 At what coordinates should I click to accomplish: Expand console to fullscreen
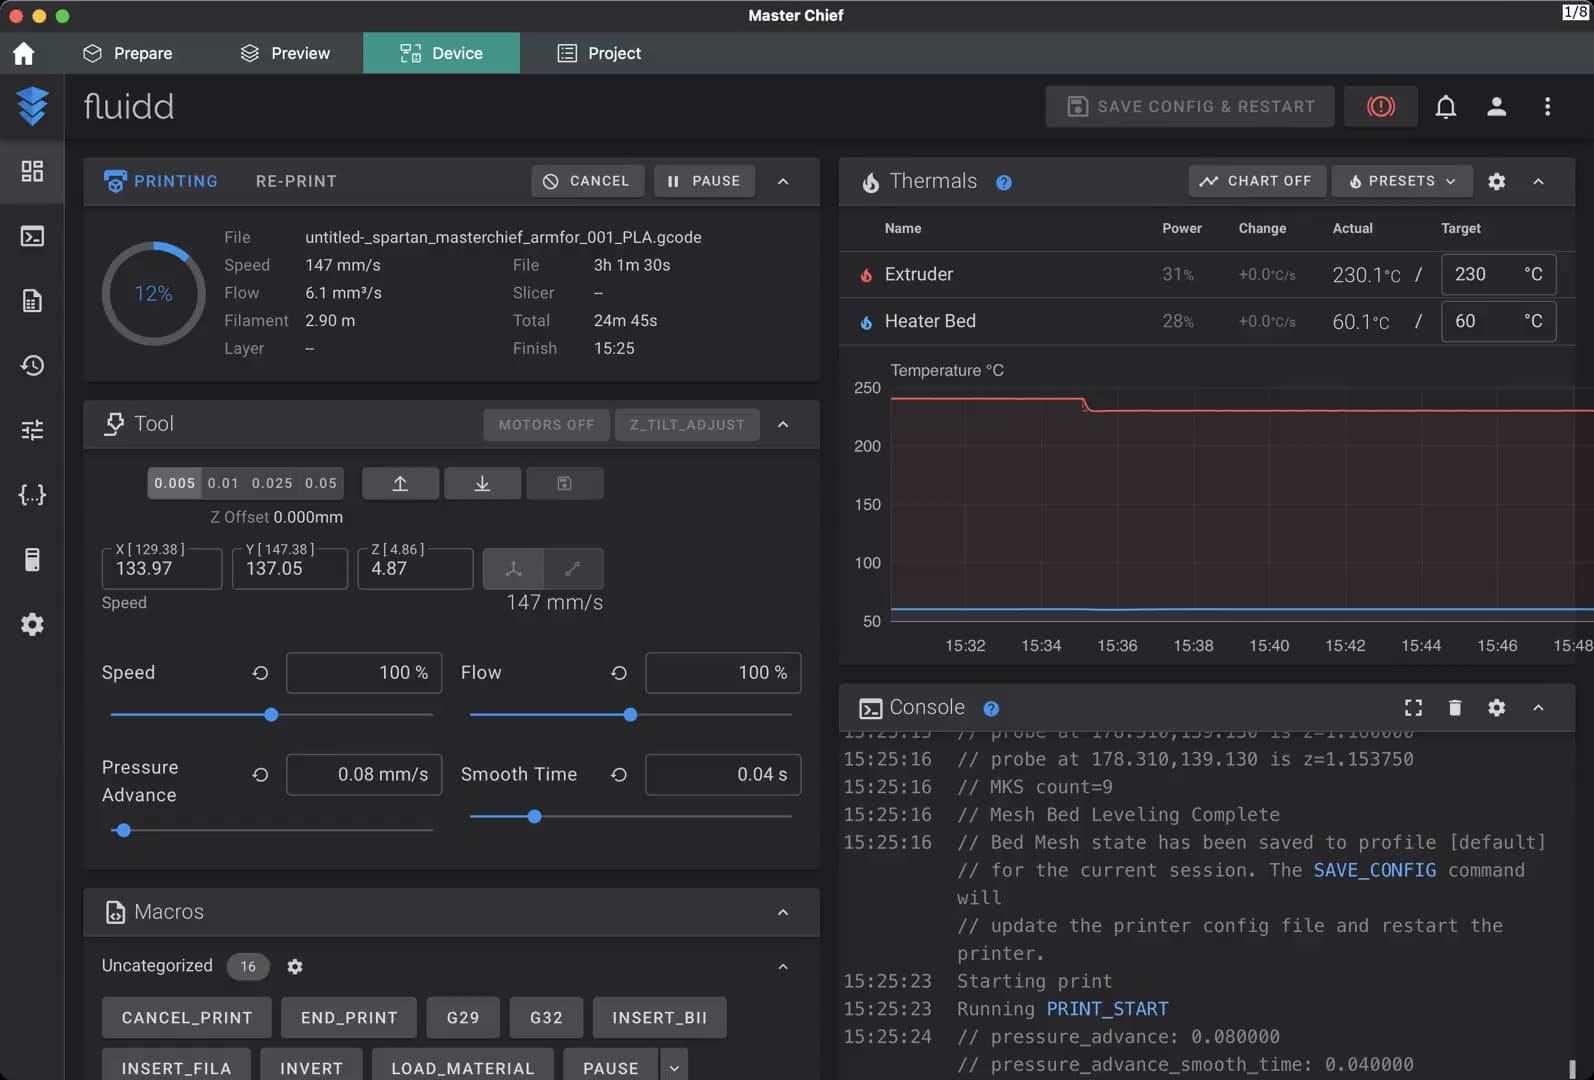point(1413,708)
